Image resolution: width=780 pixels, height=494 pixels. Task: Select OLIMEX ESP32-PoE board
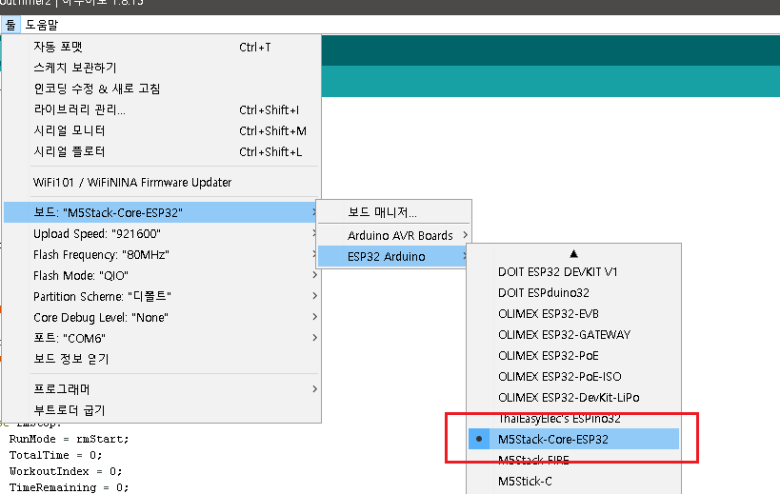click(x=574, y=356)
